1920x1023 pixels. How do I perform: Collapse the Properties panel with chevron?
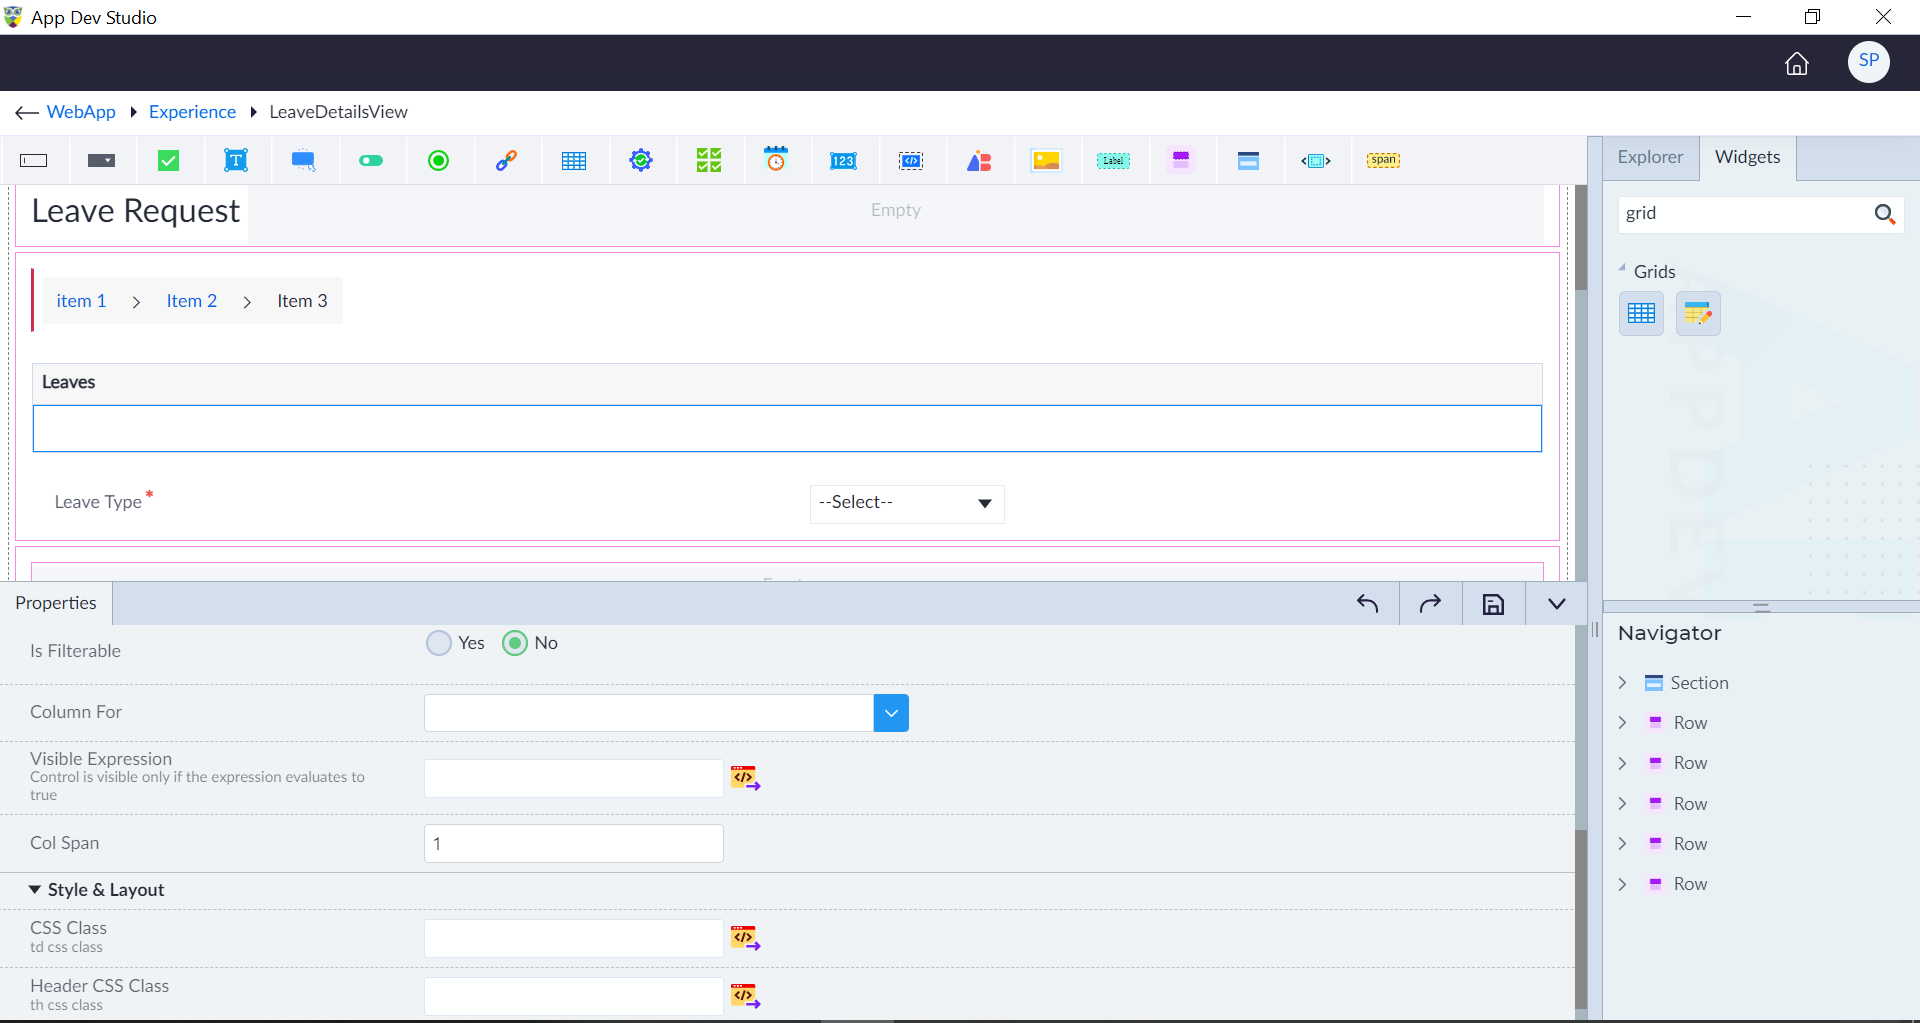click(x=1556, y=604)
